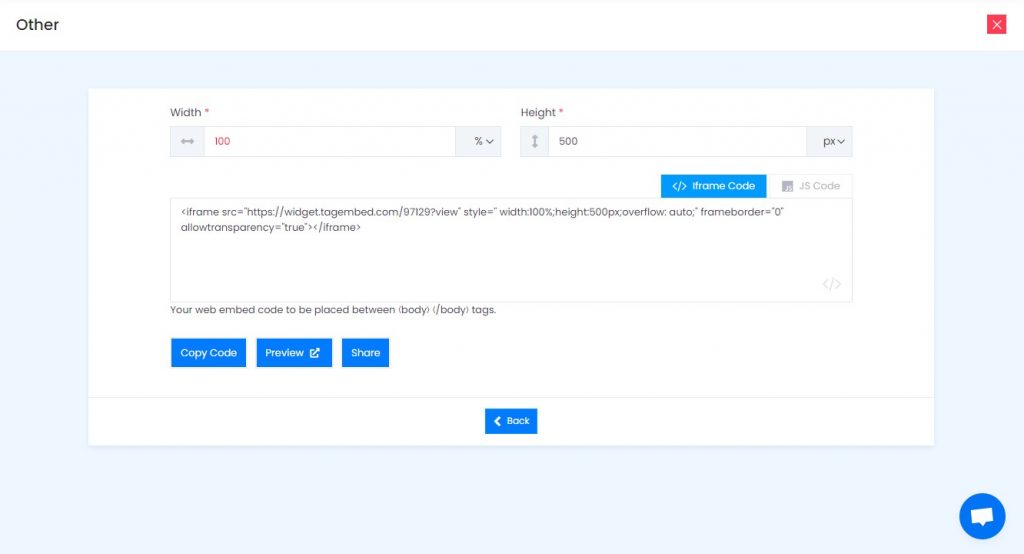
Task: Click the height vertical arrows icon
Action: (x=534, y=141)
